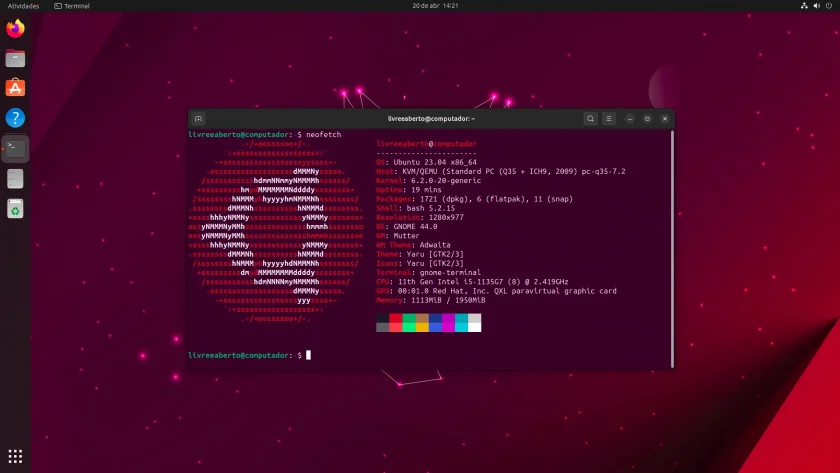Click the terminal vertical scrollbar
The height and width of the screenshot is (473, 840).
pos(672,249)
